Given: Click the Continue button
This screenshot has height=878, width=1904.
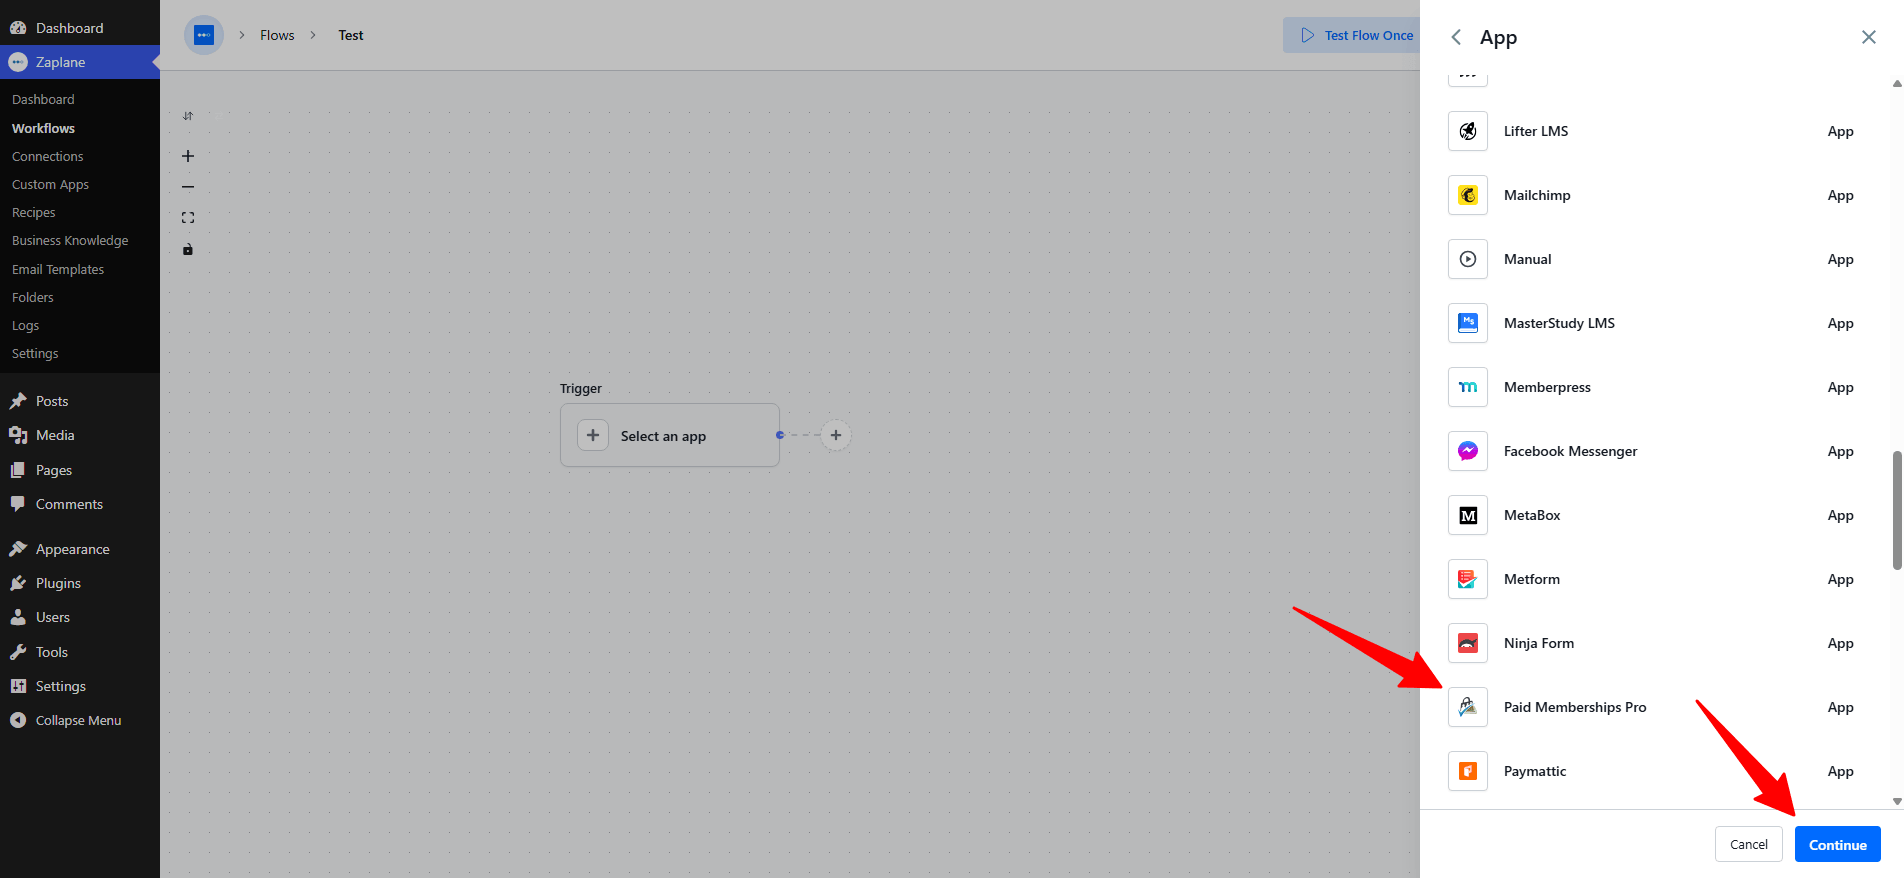Looking at the screenshot, I should (1838, 844).
